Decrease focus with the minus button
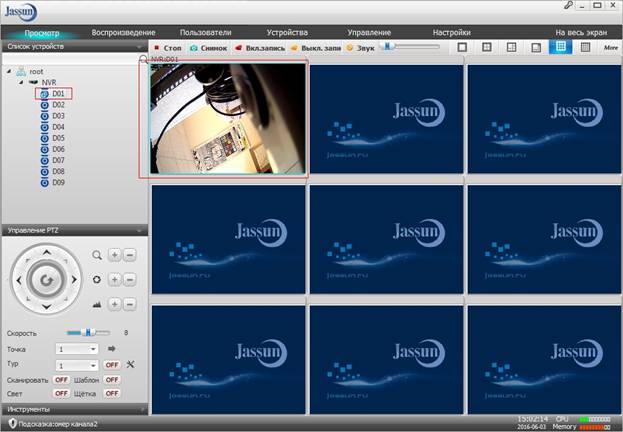This screenshot has height=432, width=623. tap(130, 280)
